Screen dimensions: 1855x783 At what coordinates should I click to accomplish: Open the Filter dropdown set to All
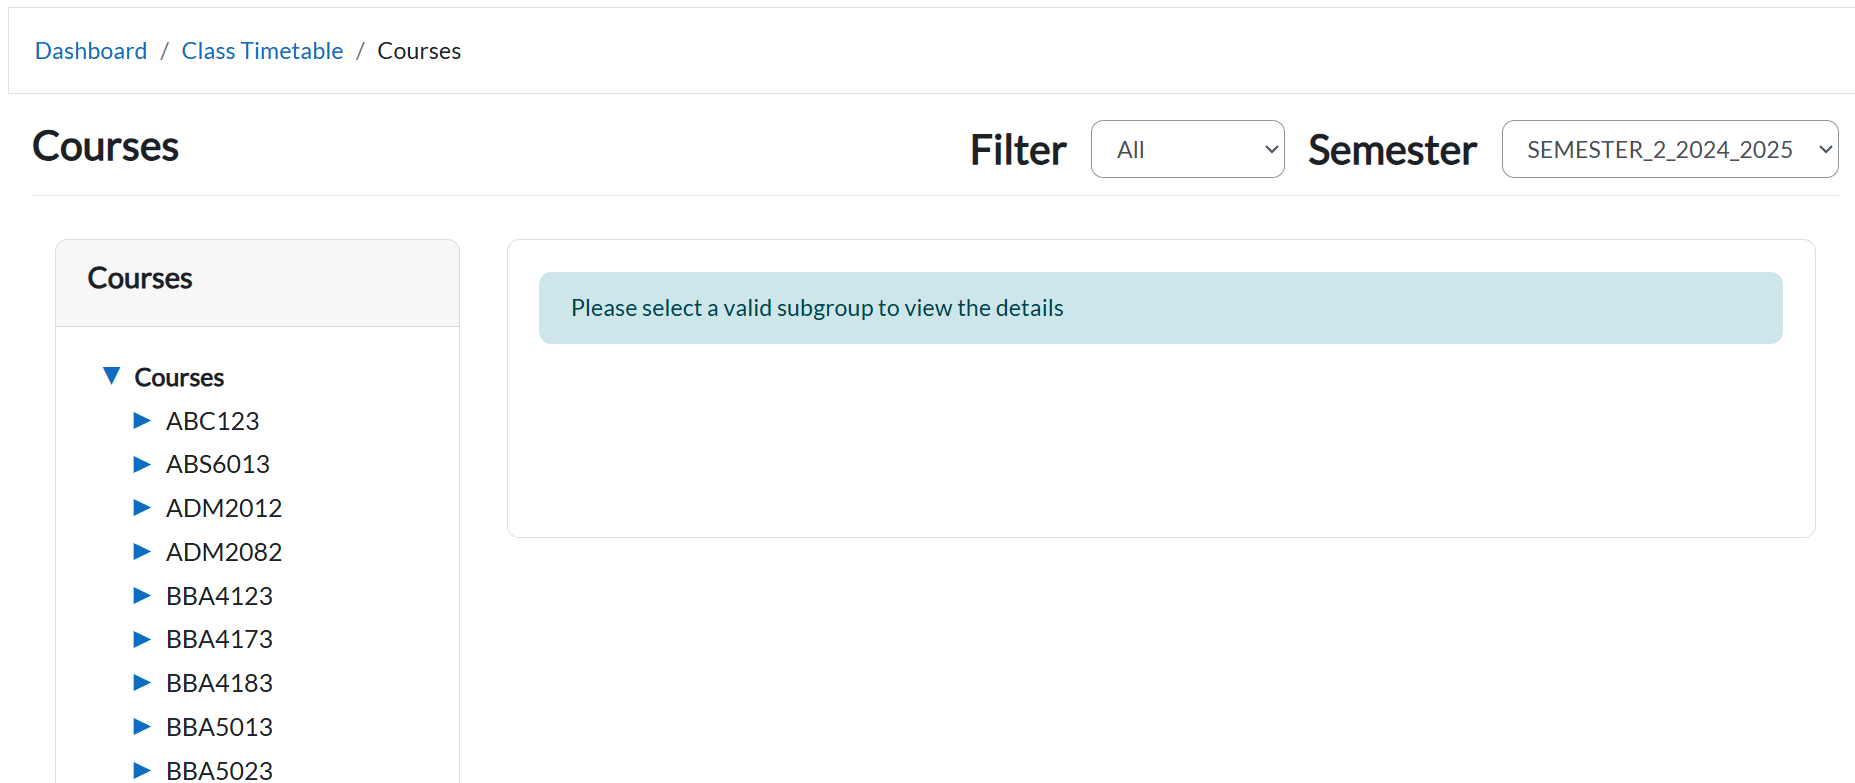[1187, 150]
